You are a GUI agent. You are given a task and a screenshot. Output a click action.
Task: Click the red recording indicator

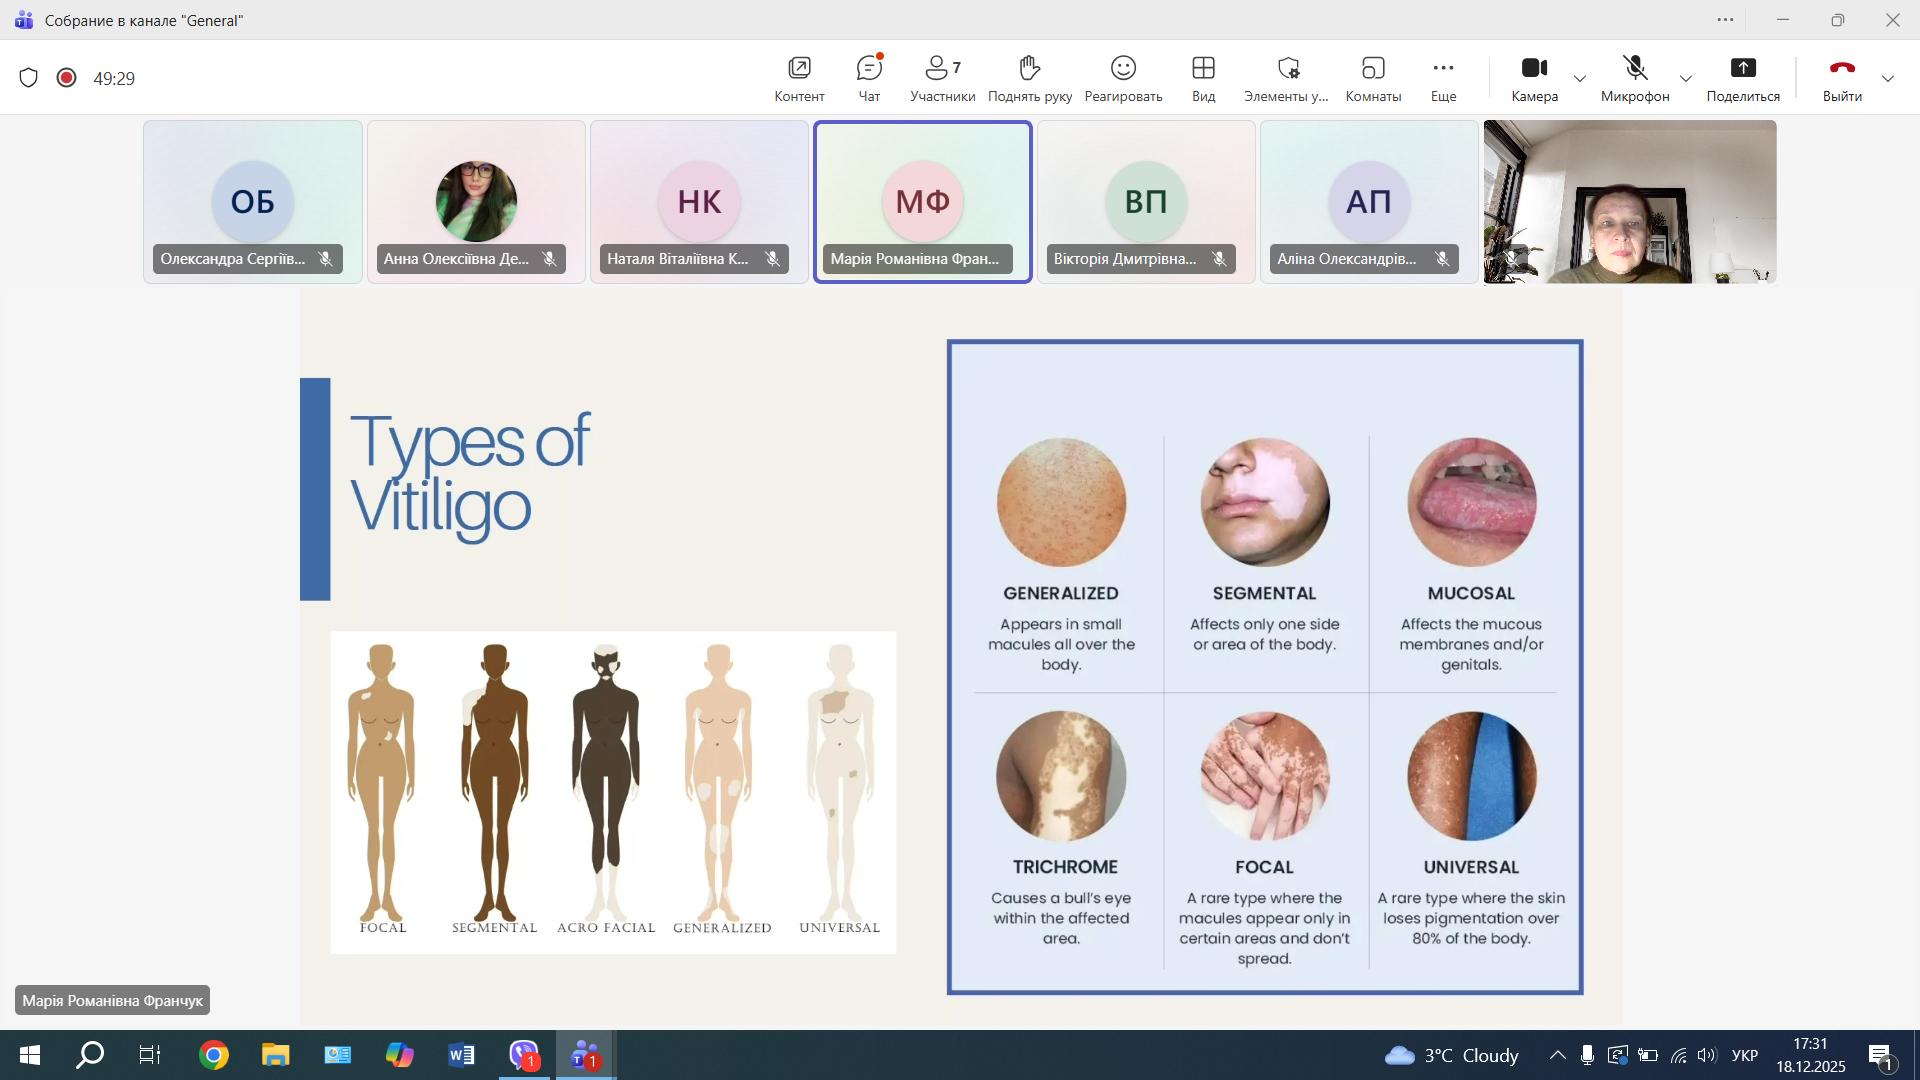tap(67, 78)
